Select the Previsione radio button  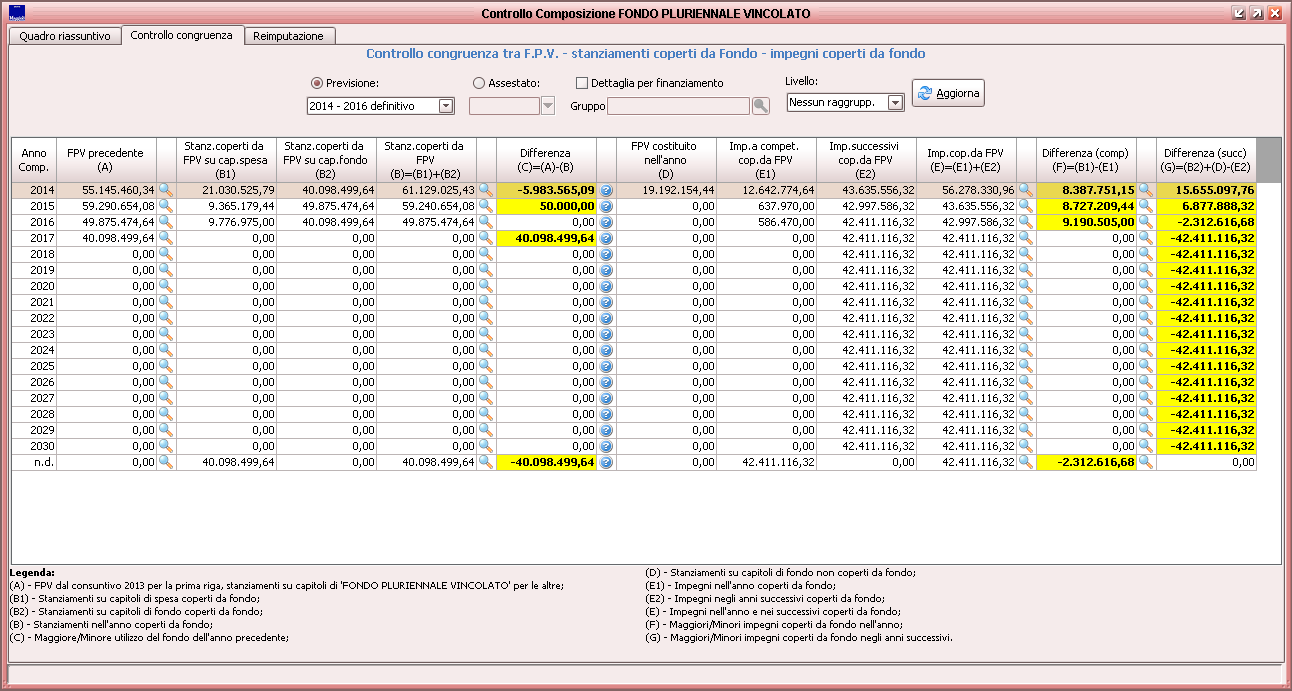(x=317, y=84)
